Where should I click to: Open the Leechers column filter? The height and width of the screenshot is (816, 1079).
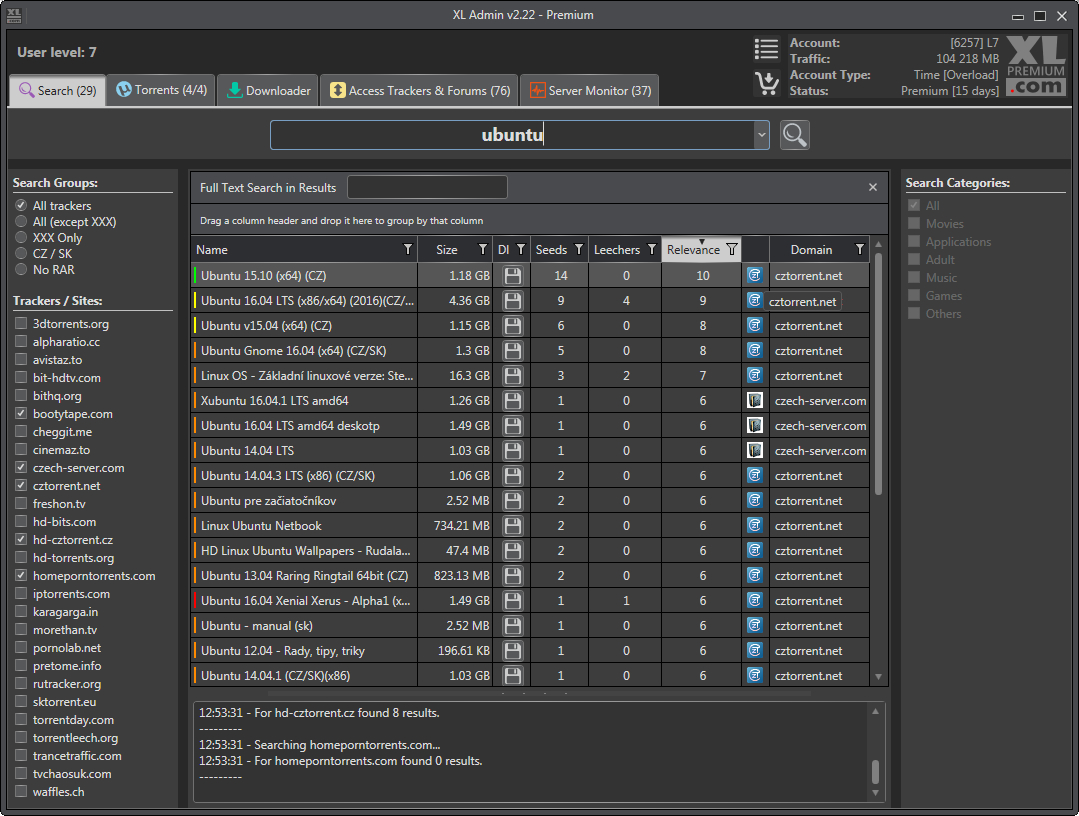[x=652, y=249]
